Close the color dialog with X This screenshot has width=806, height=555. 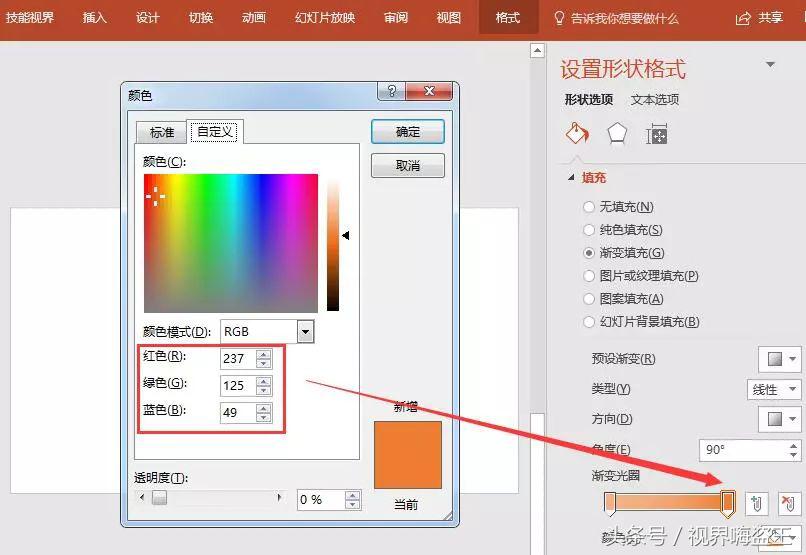pos(429,91)
